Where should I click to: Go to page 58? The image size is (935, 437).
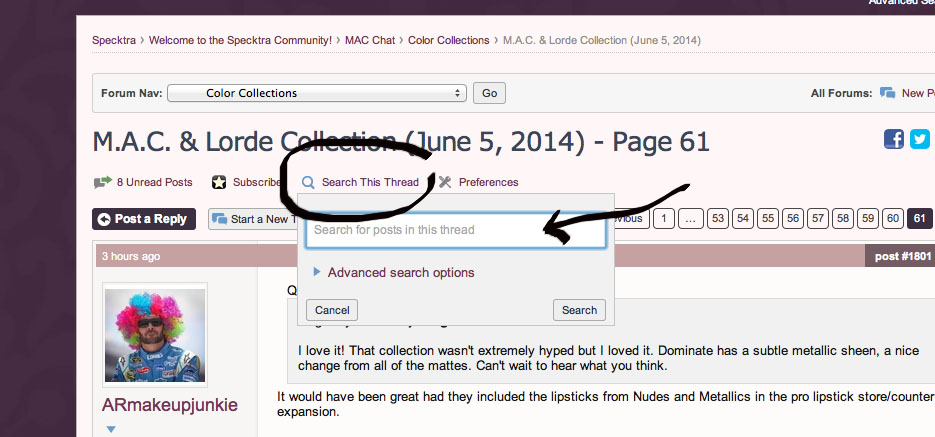(843, 219)
